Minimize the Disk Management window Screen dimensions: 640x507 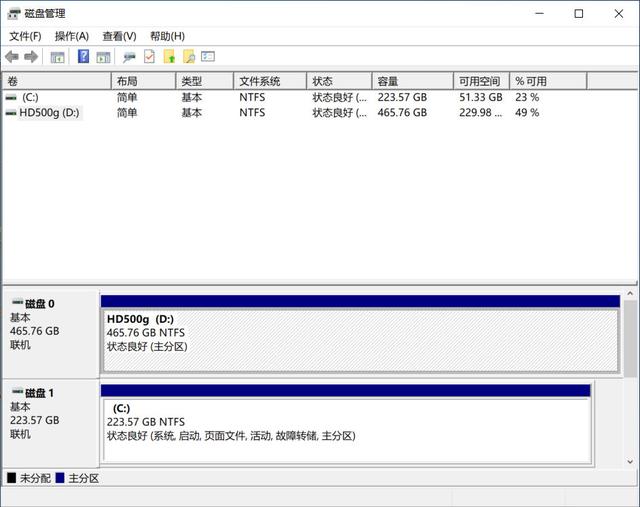tap(540, 13)
